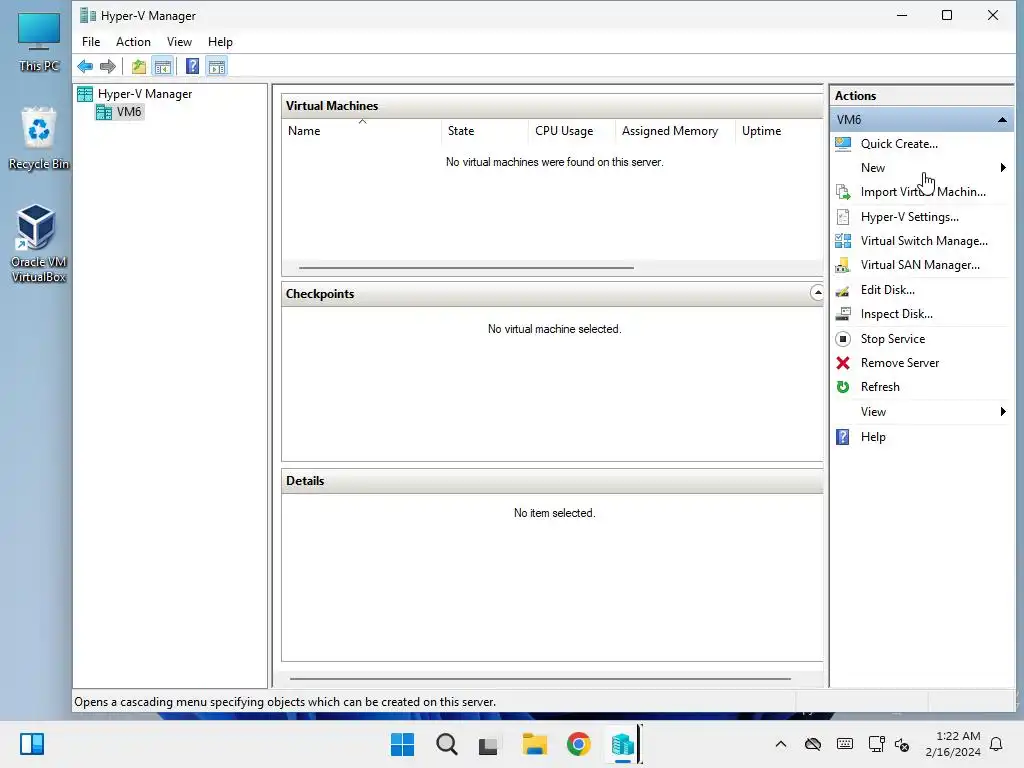Click the green Refresh icon

(x=843, y=387)
